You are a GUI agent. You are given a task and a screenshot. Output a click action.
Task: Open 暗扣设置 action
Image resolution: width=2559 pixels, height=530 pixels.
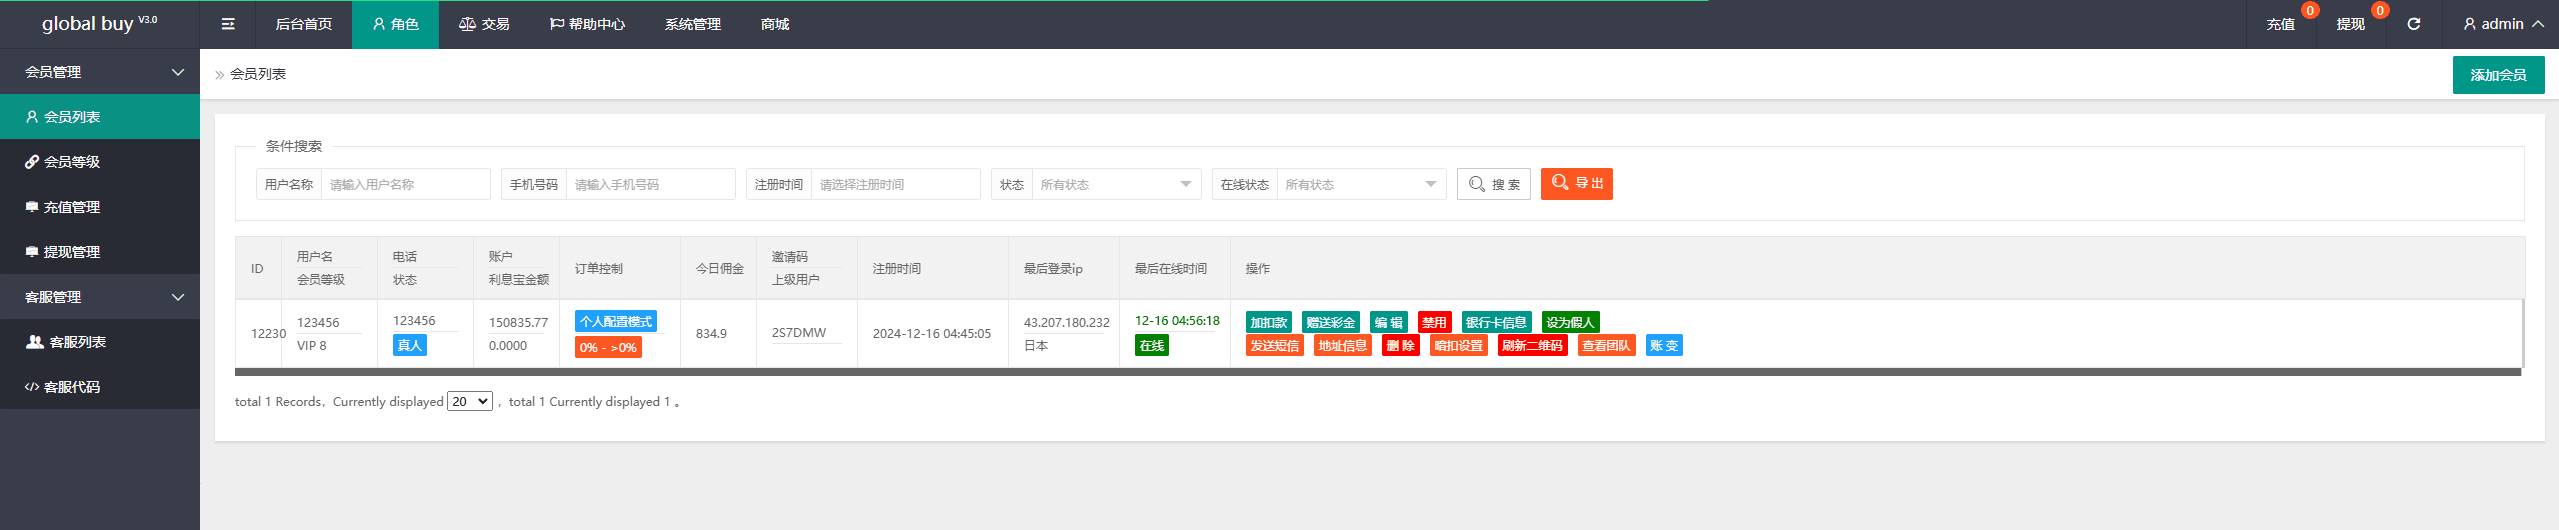1459,345
